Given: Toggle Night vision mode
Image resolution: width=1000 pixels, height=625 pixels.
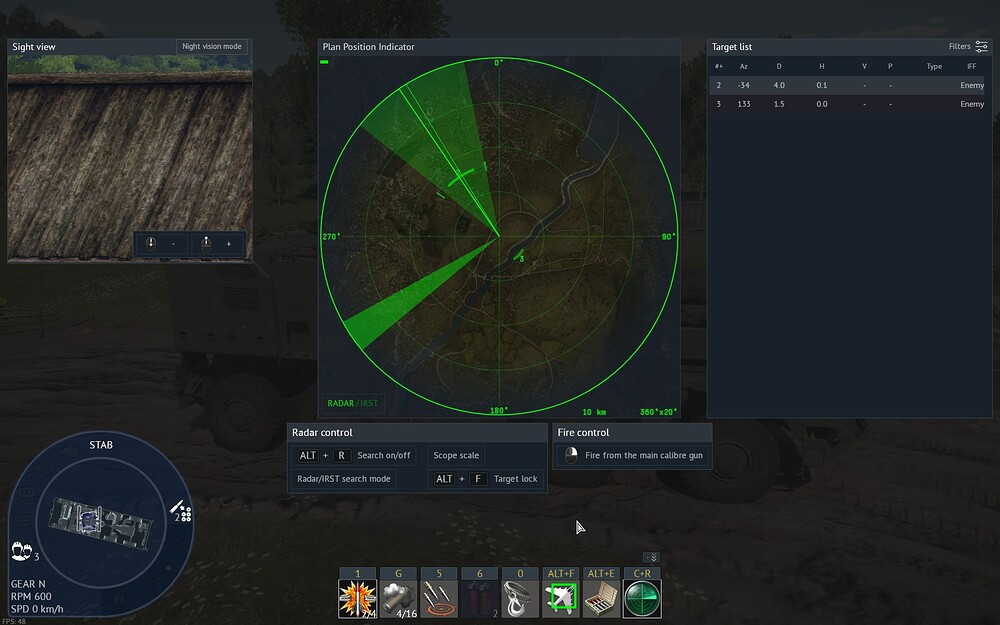Looking at the screenshot, I should pyautogui.click(x=211, y=47).
